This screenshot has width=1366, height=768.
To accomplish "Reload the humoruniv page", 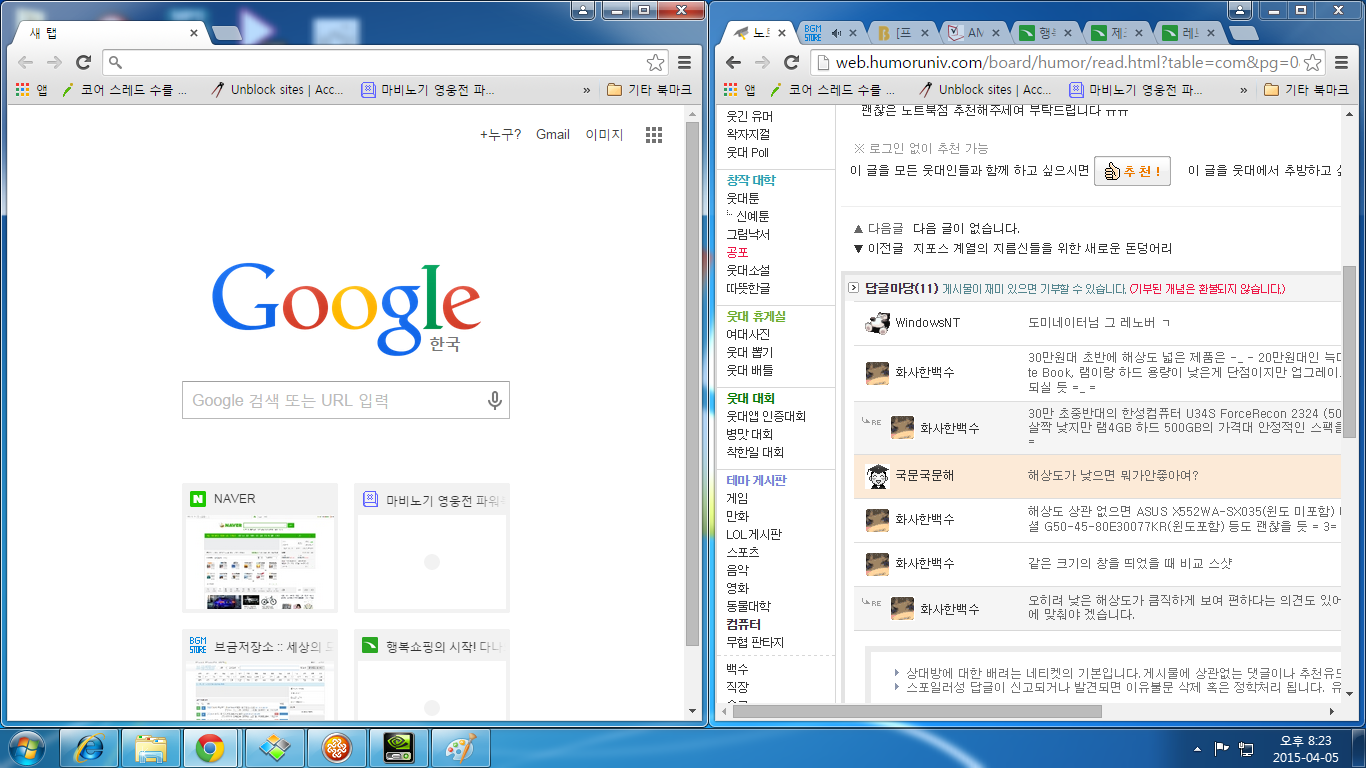I will [791, 62].
